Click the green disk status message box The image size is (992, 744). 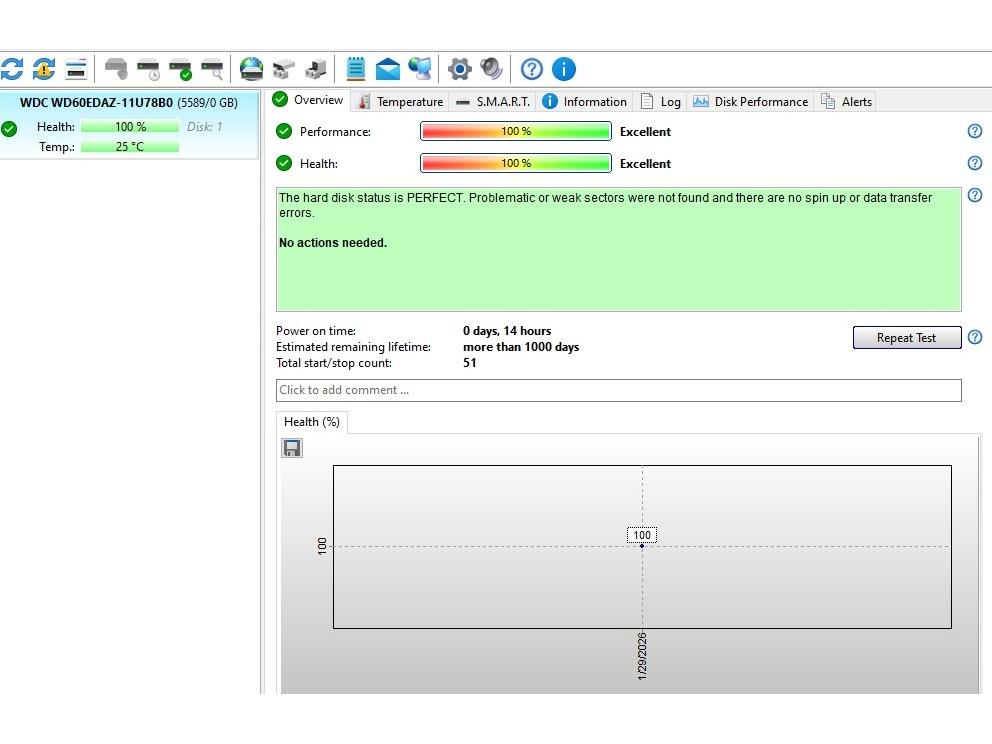coord(619,249)
